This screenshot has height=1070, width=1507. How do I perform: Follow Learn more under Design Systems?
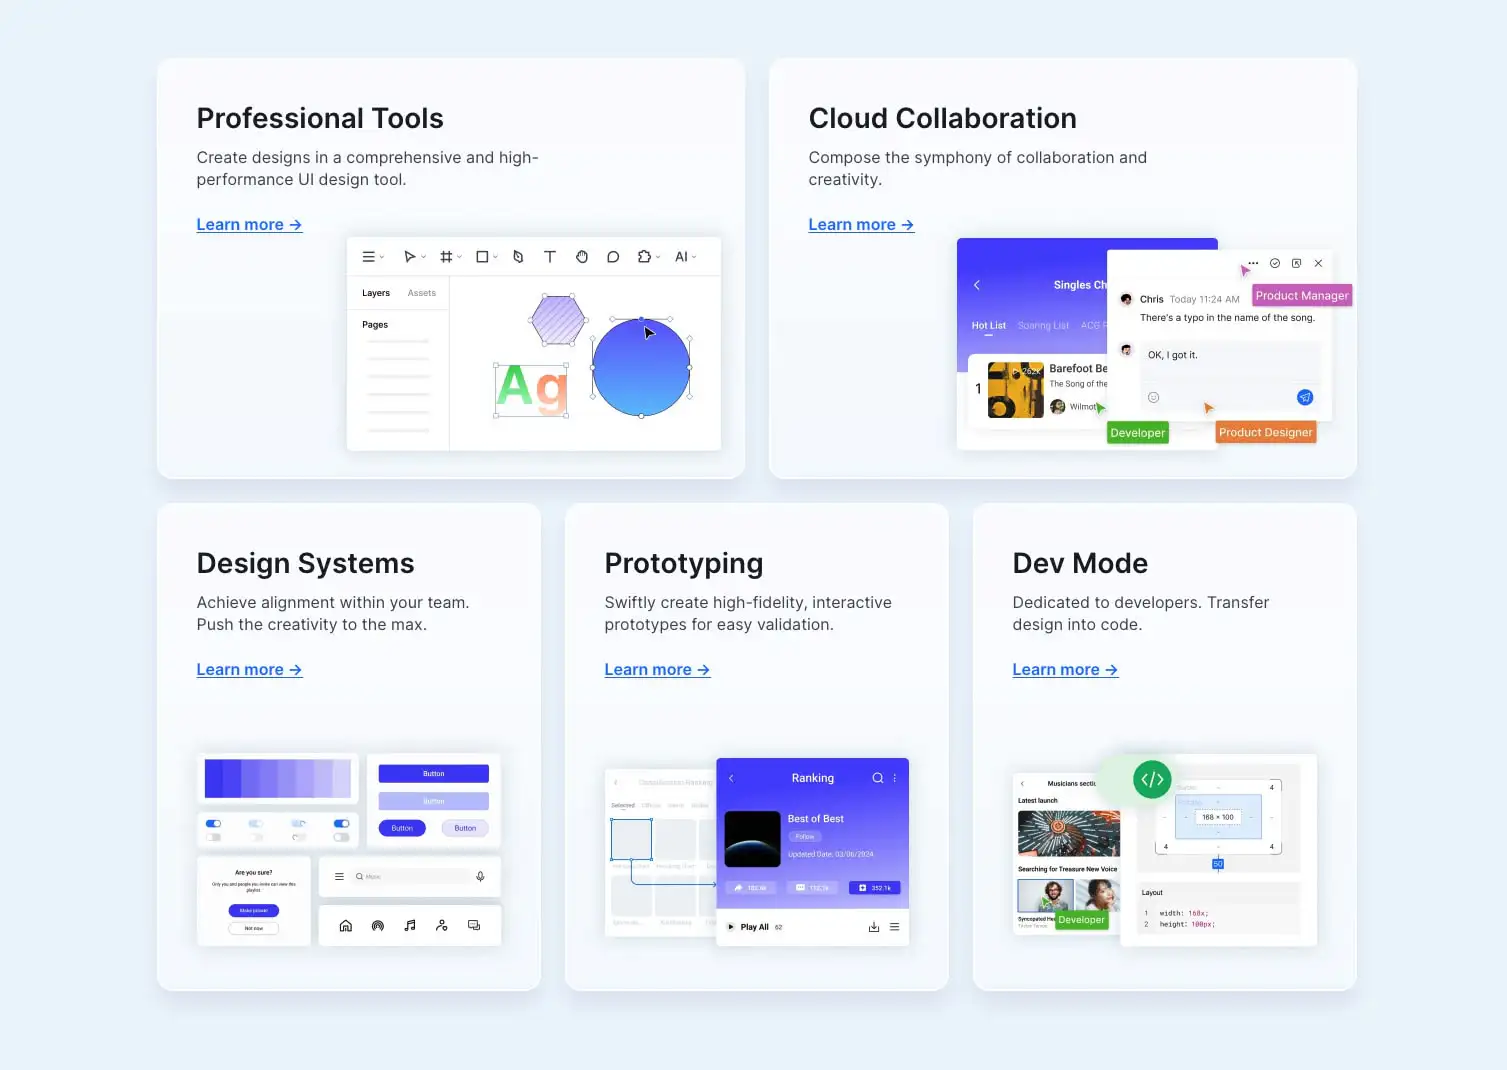click(x=249, y=670)
